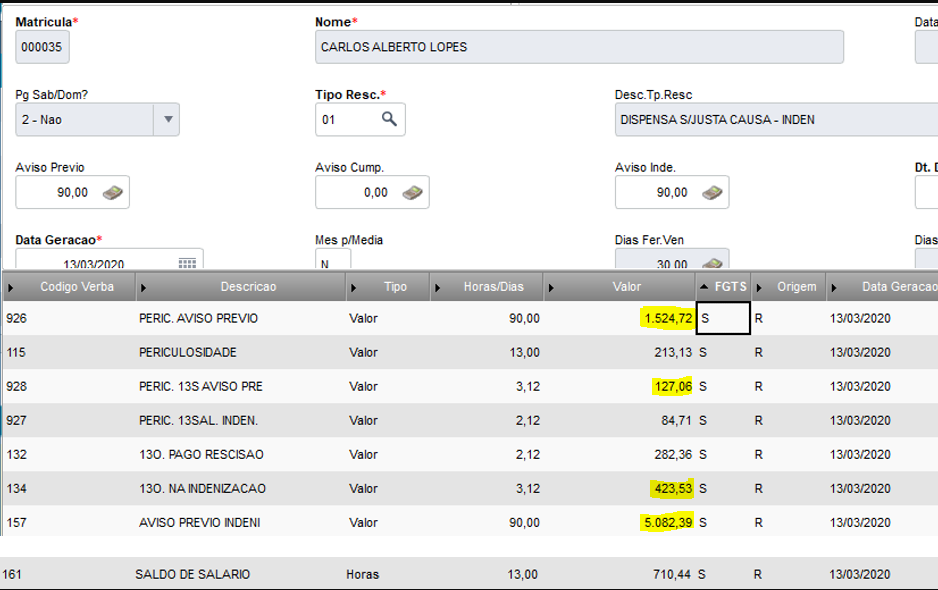Click the value 5.082,39
938x590 pixels.
tap(668, 523)
